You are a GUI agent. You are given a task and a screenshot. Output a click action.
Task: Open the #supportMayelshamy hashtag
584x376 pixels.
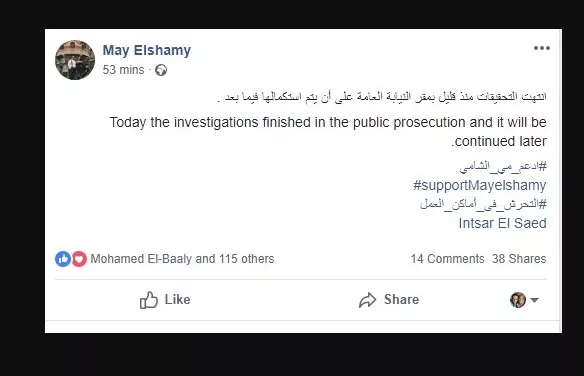click(x=480, y=185)
